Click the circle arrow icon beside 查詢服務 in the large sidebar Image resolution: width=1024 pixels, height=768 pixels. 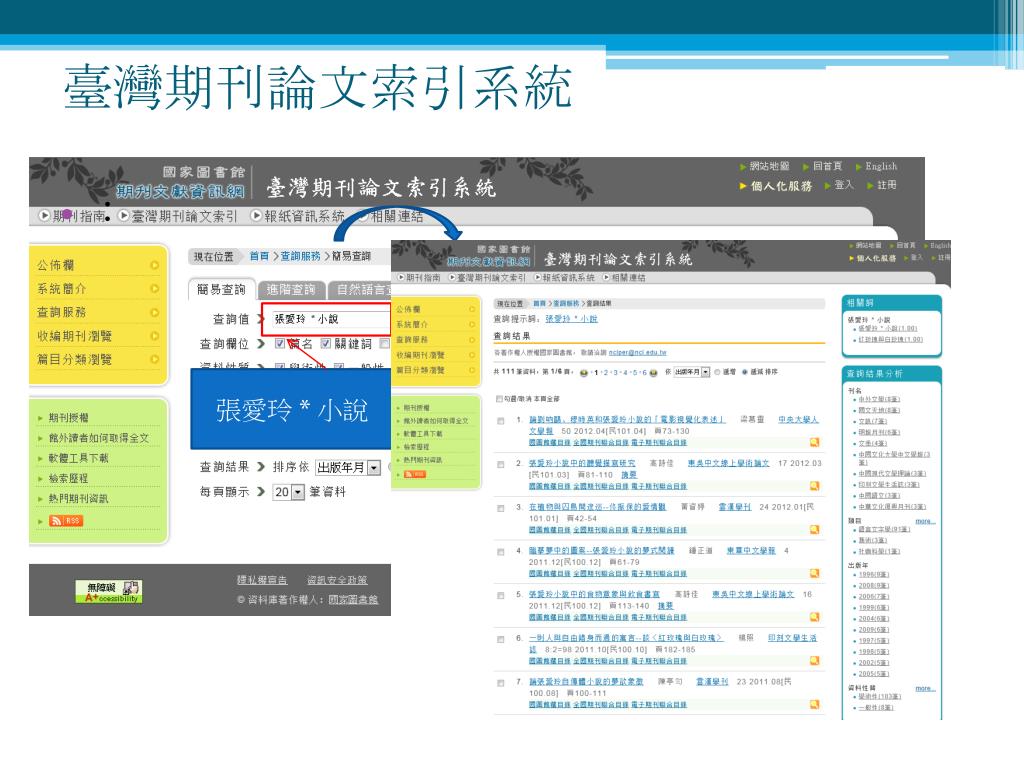(155, 312)
